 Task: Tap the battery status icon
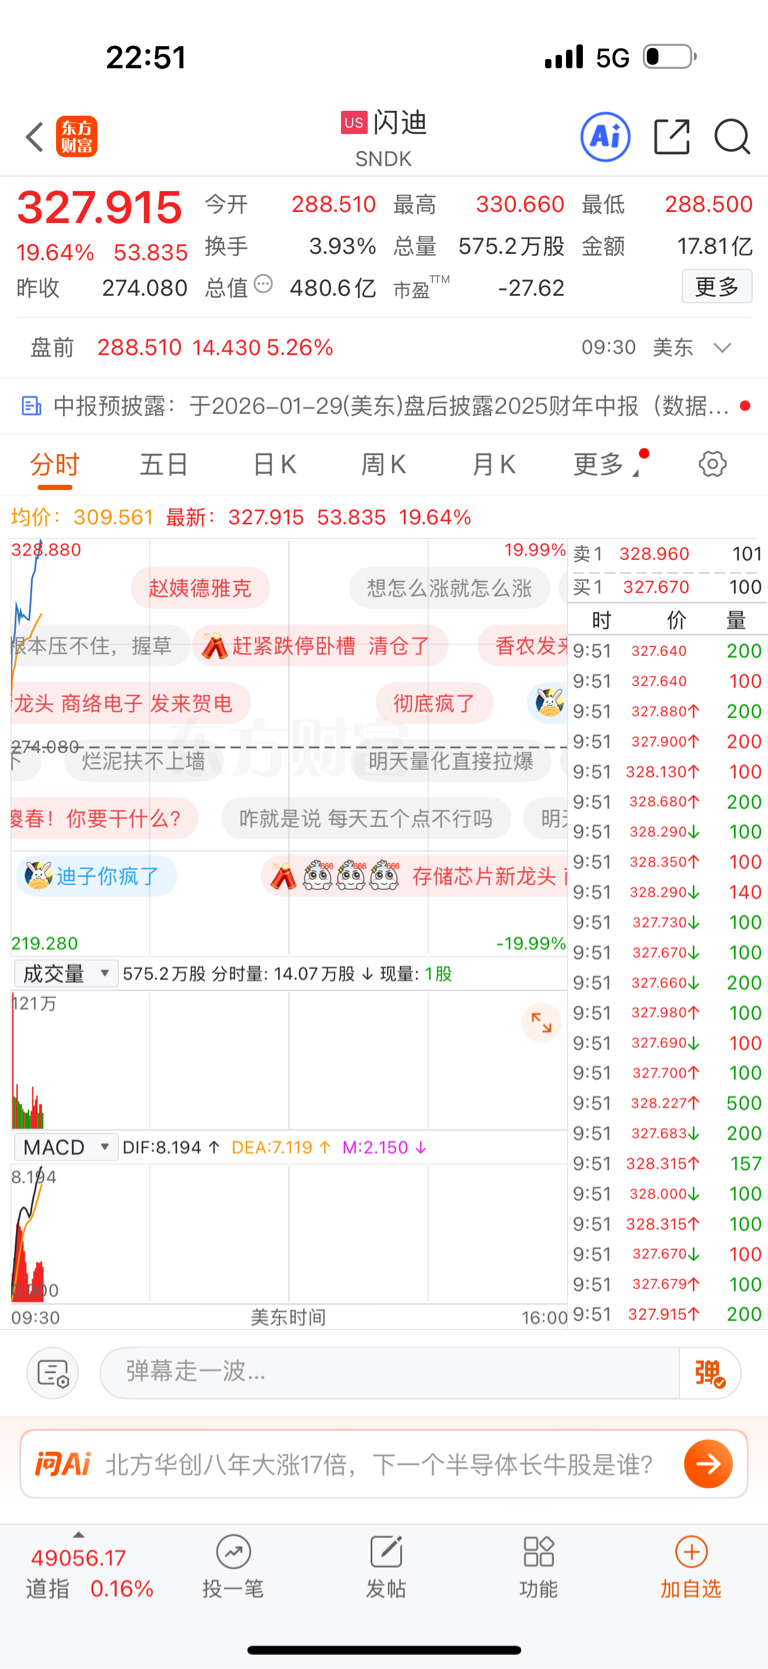[669, 56]
